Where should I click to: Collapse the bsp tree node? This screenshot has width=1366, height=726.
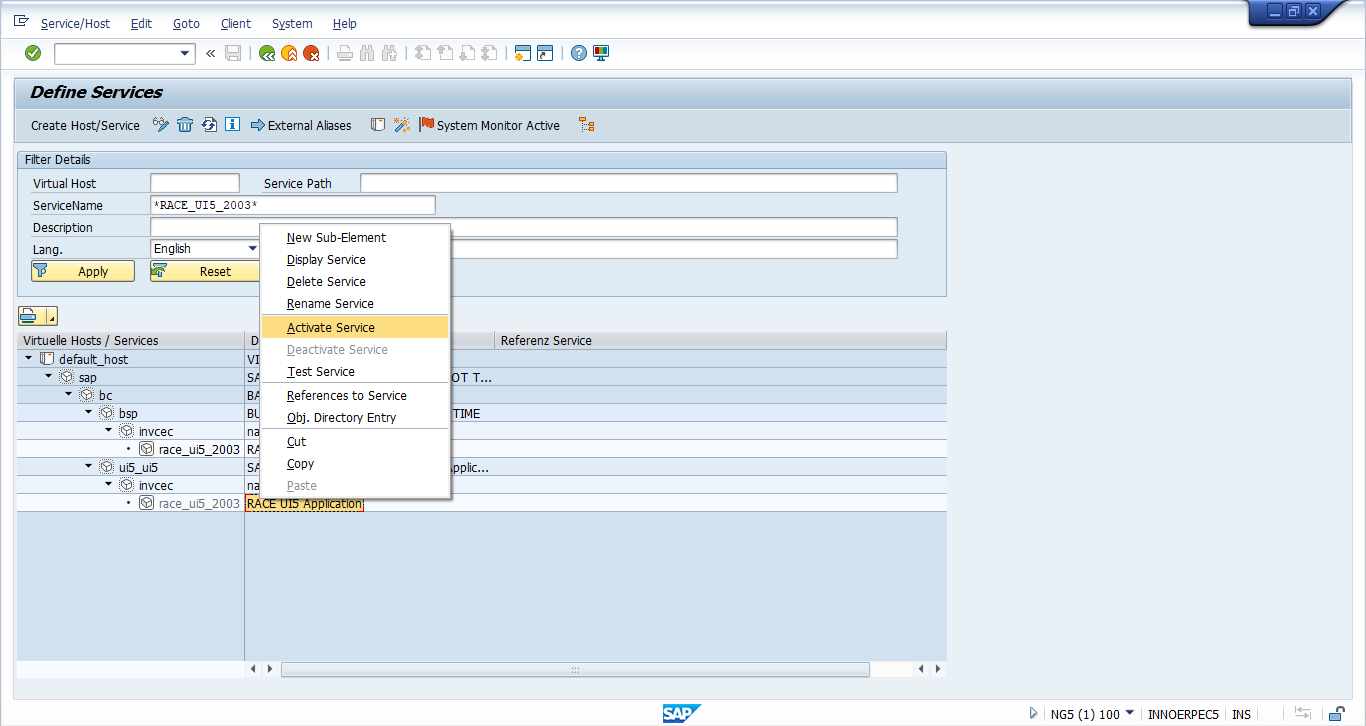tap(89, 412)
